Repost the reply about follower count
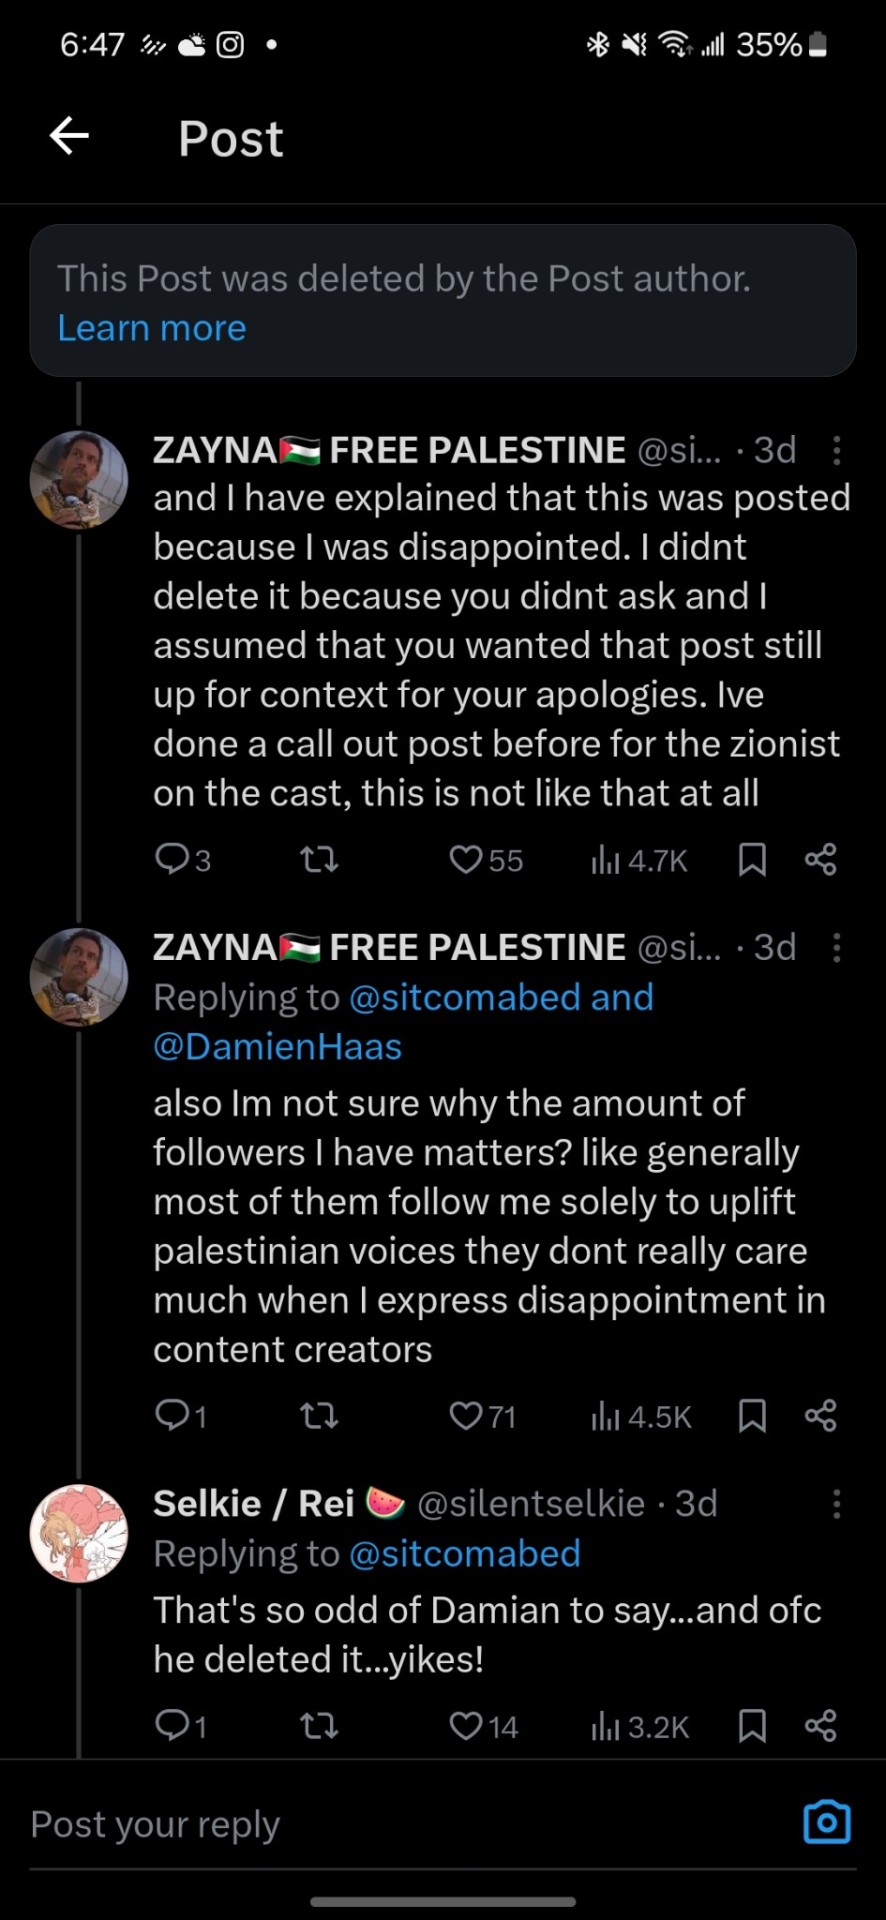The width and height of the screenshot is (886, 1920). pyautogui.click(x=319, y=1416)
